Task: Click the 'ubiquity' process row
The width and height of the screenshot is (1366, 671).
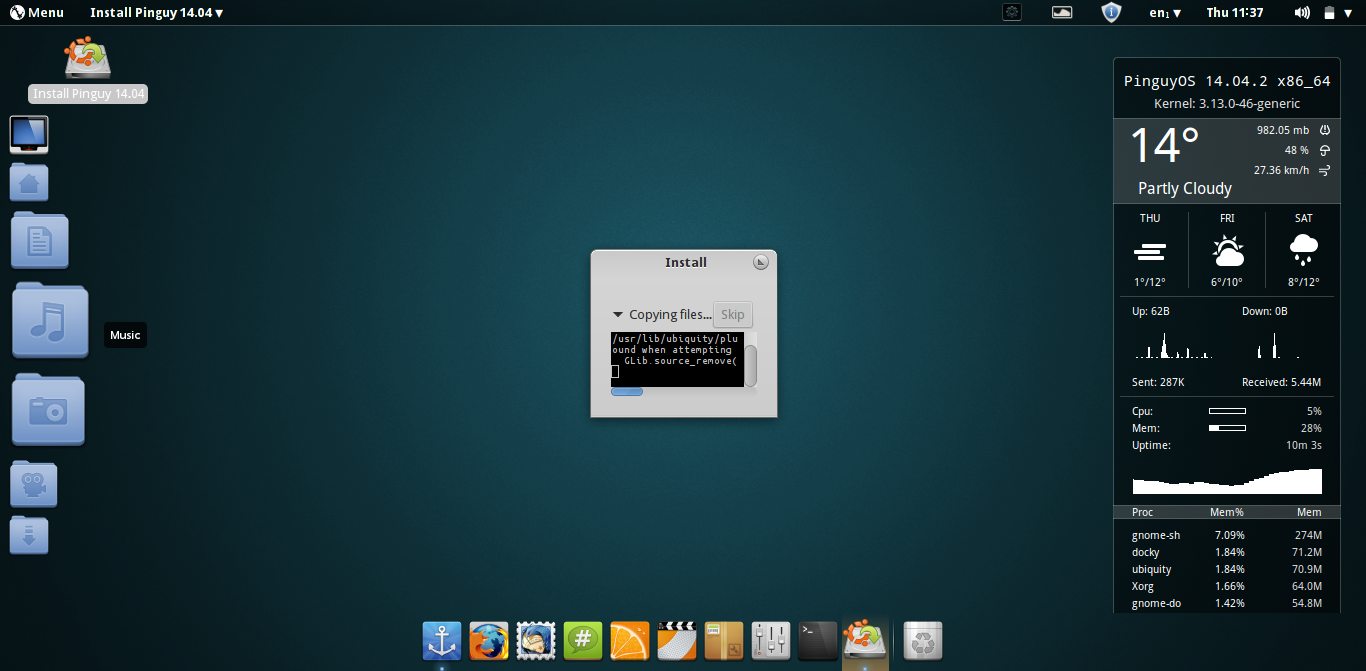Action: (1227, 569)
